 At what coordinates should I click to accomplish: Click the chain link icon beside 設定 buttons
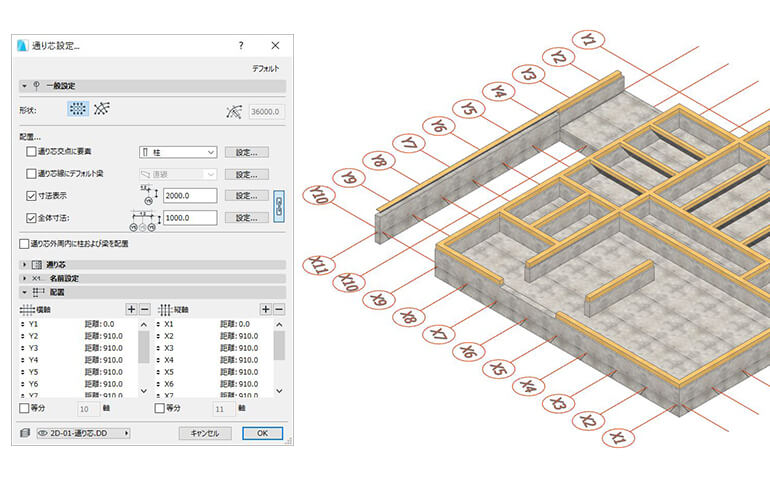[279, 205]
